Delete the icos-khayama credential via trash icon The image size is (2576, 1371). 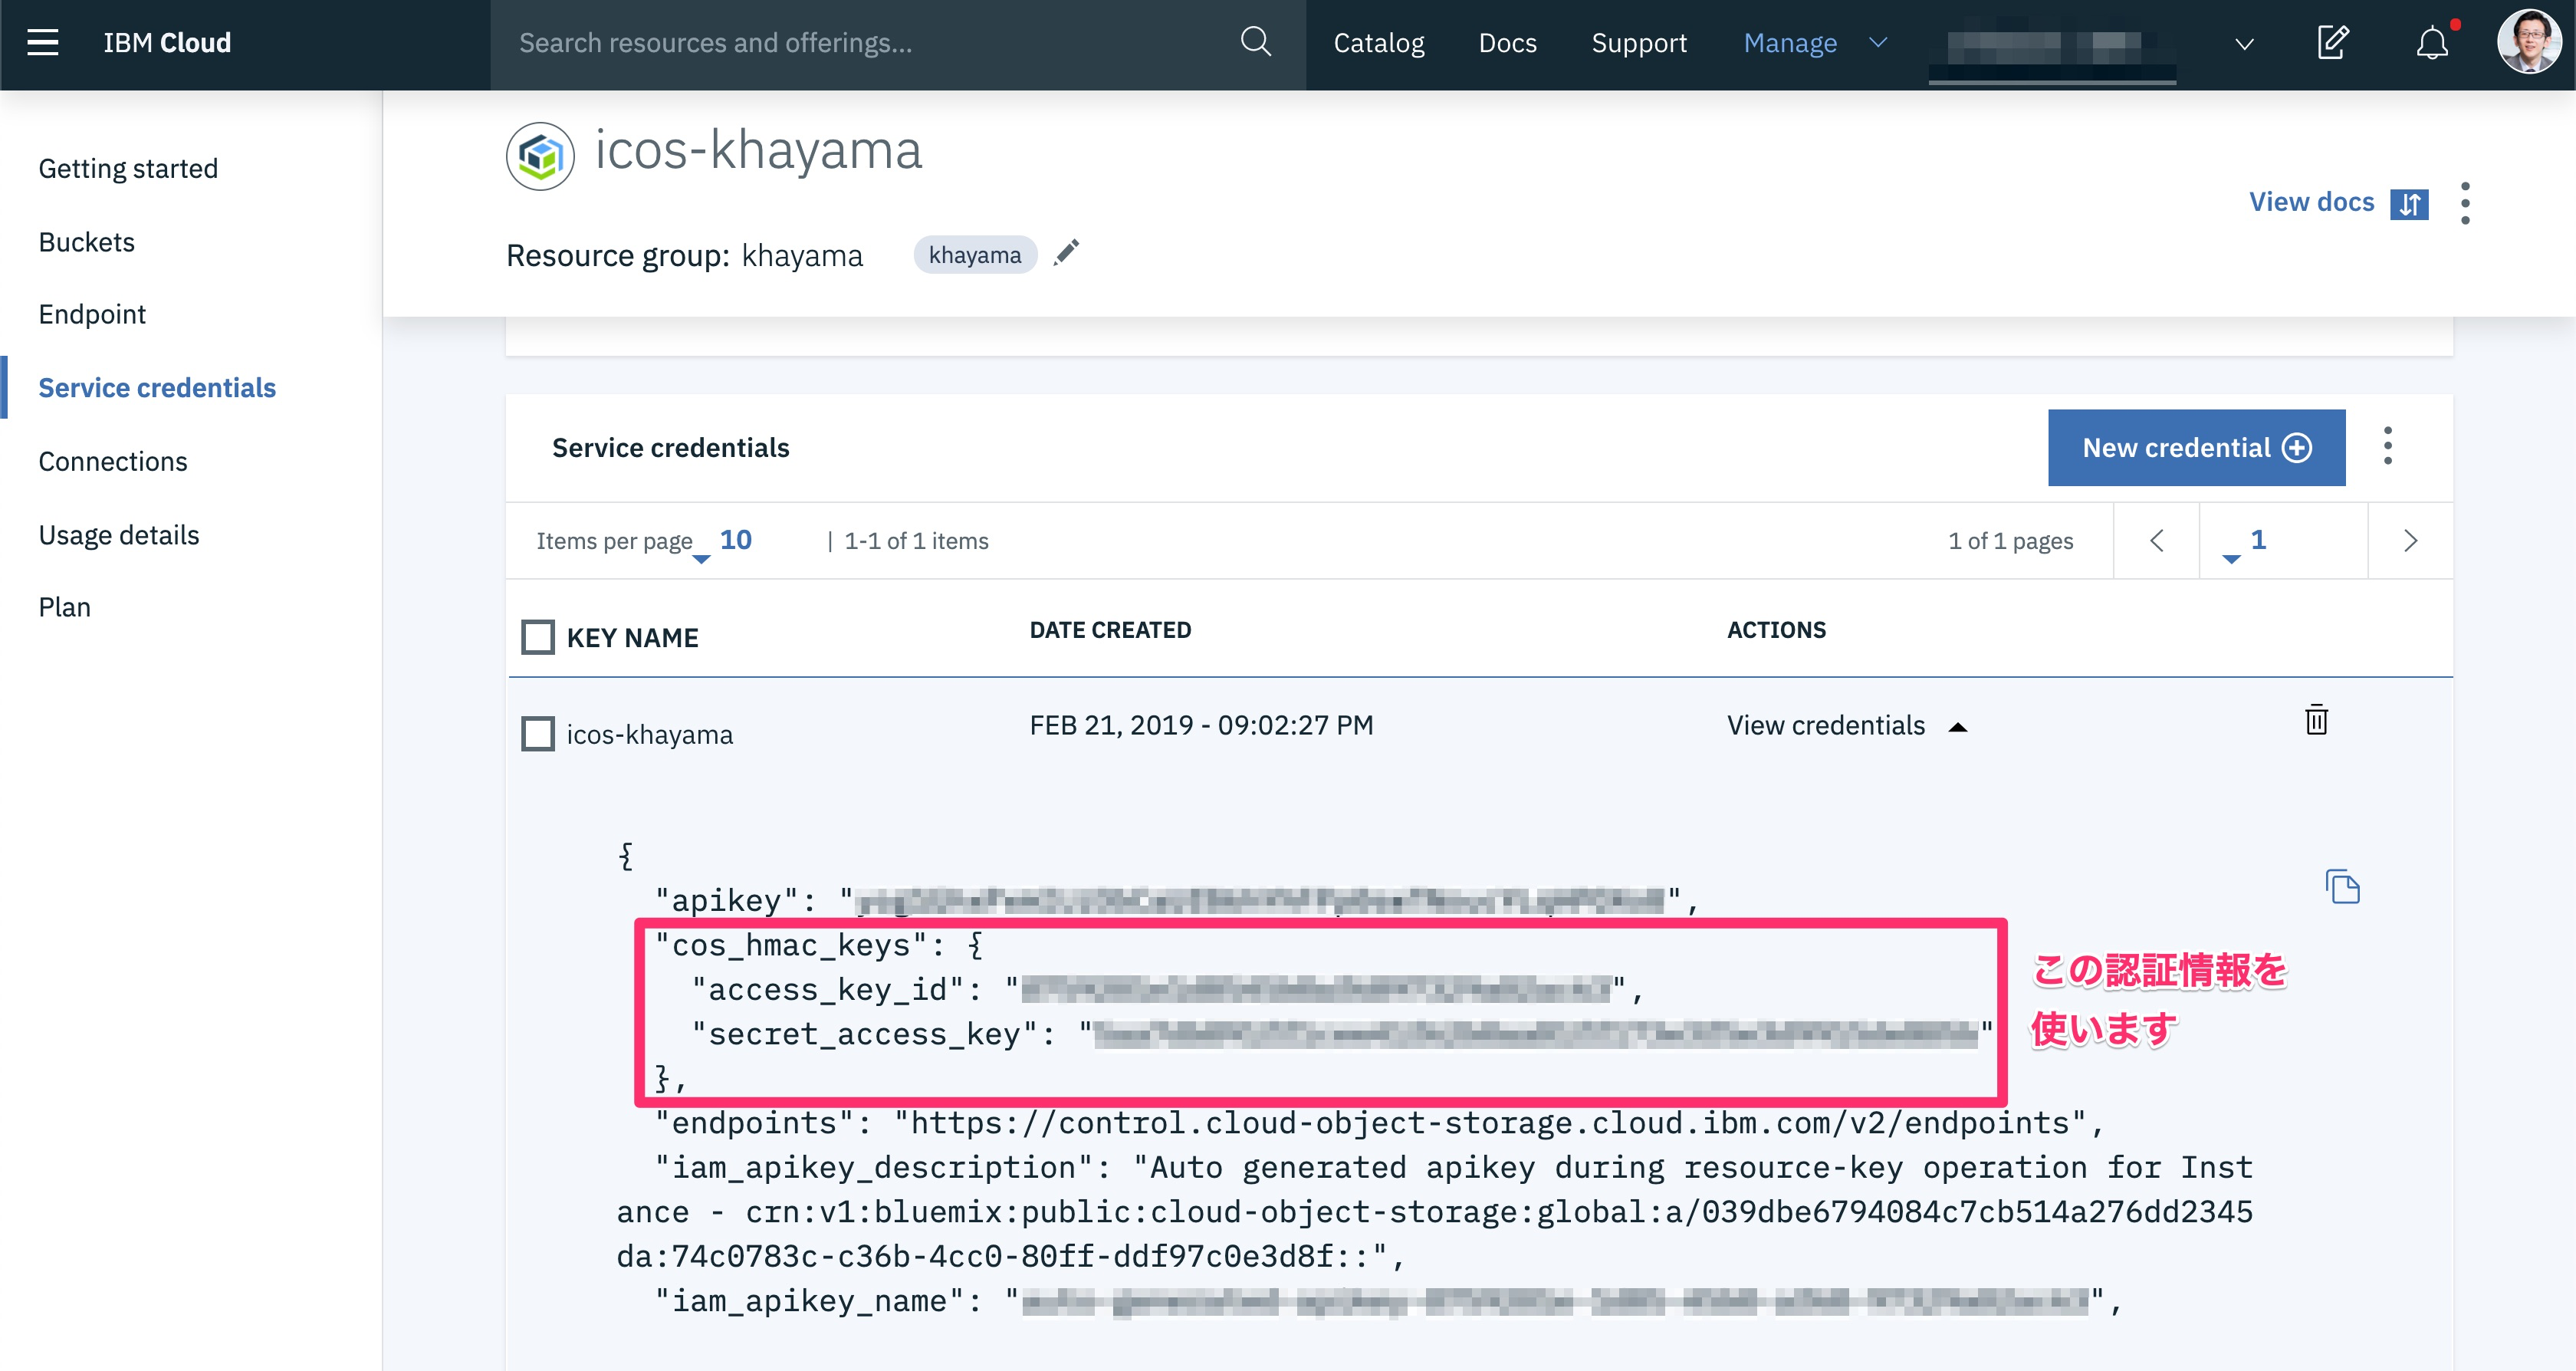[2316, 720]
